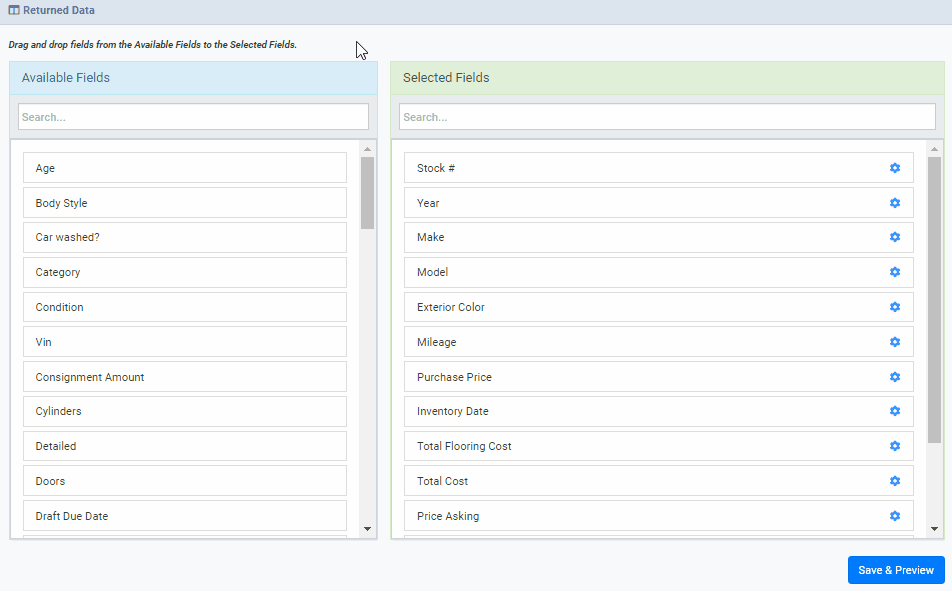This screenshot has height=591, width=952.
Task: Click the Purchase Price gear icon
Action: click(895, 377)
